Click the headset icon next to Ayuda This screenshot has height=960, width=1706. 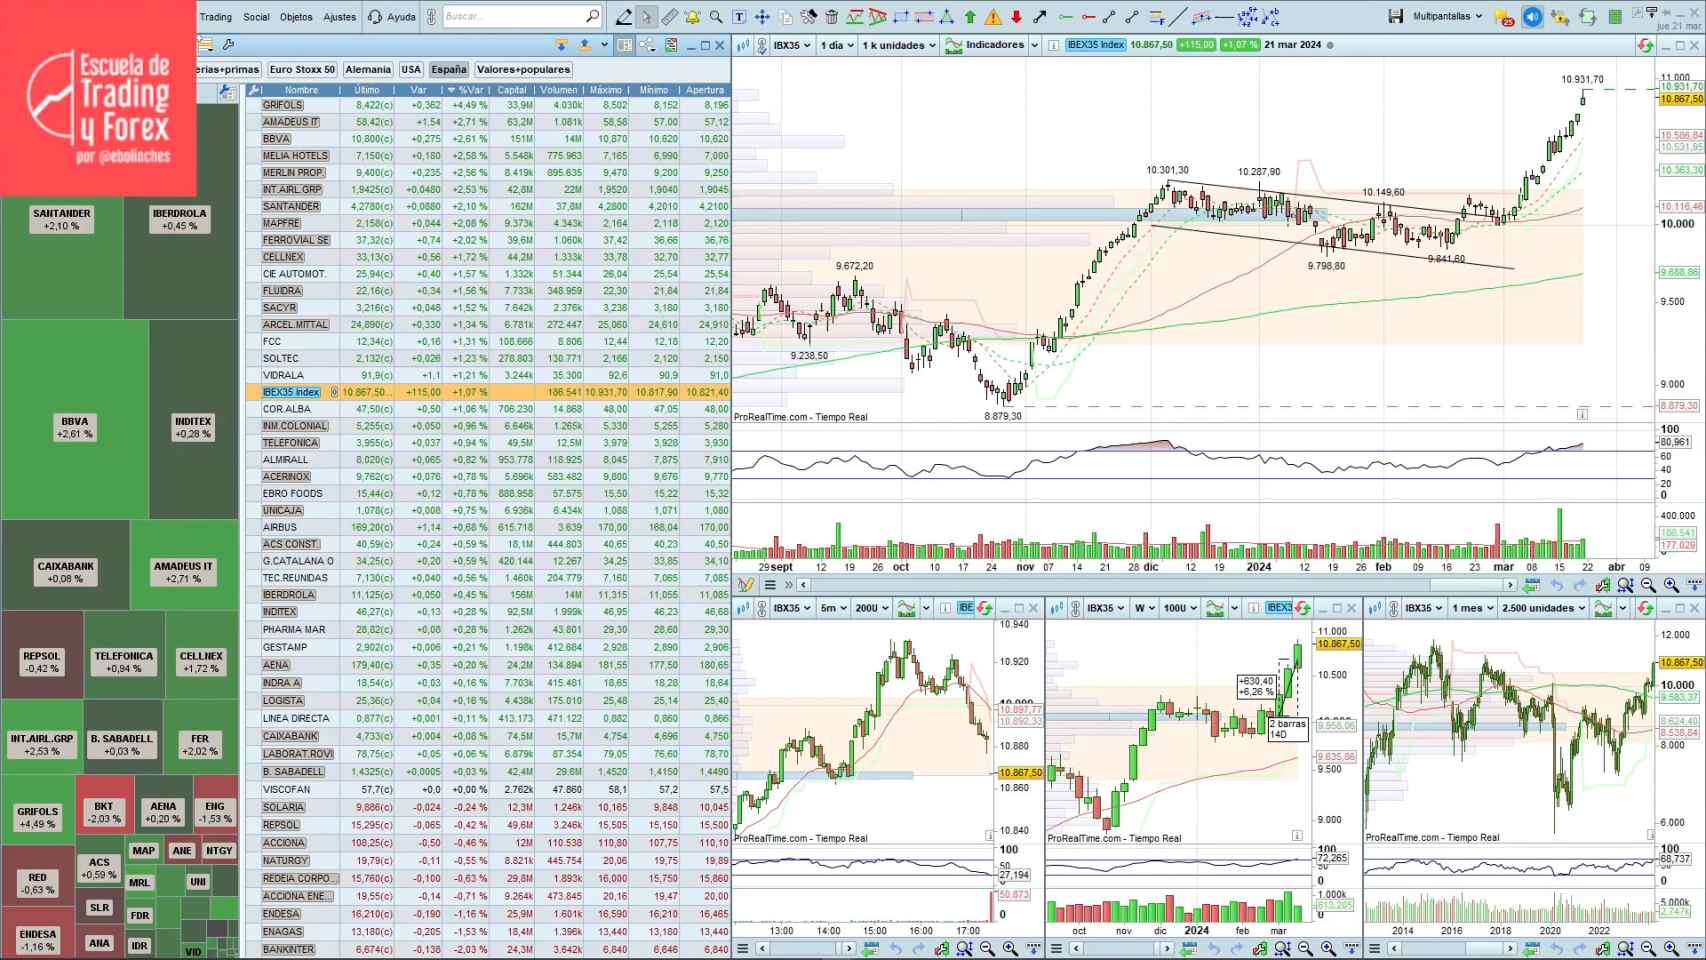pos(375,16)
